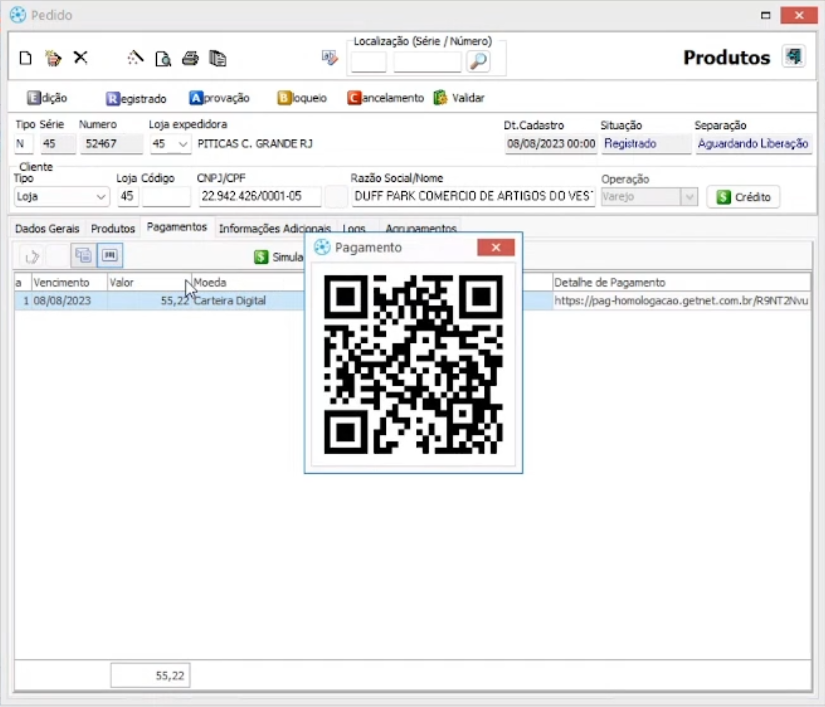Click the rename label icon beside Localização
This screenshot has width=825, height=707.
(x=329, y=57)
